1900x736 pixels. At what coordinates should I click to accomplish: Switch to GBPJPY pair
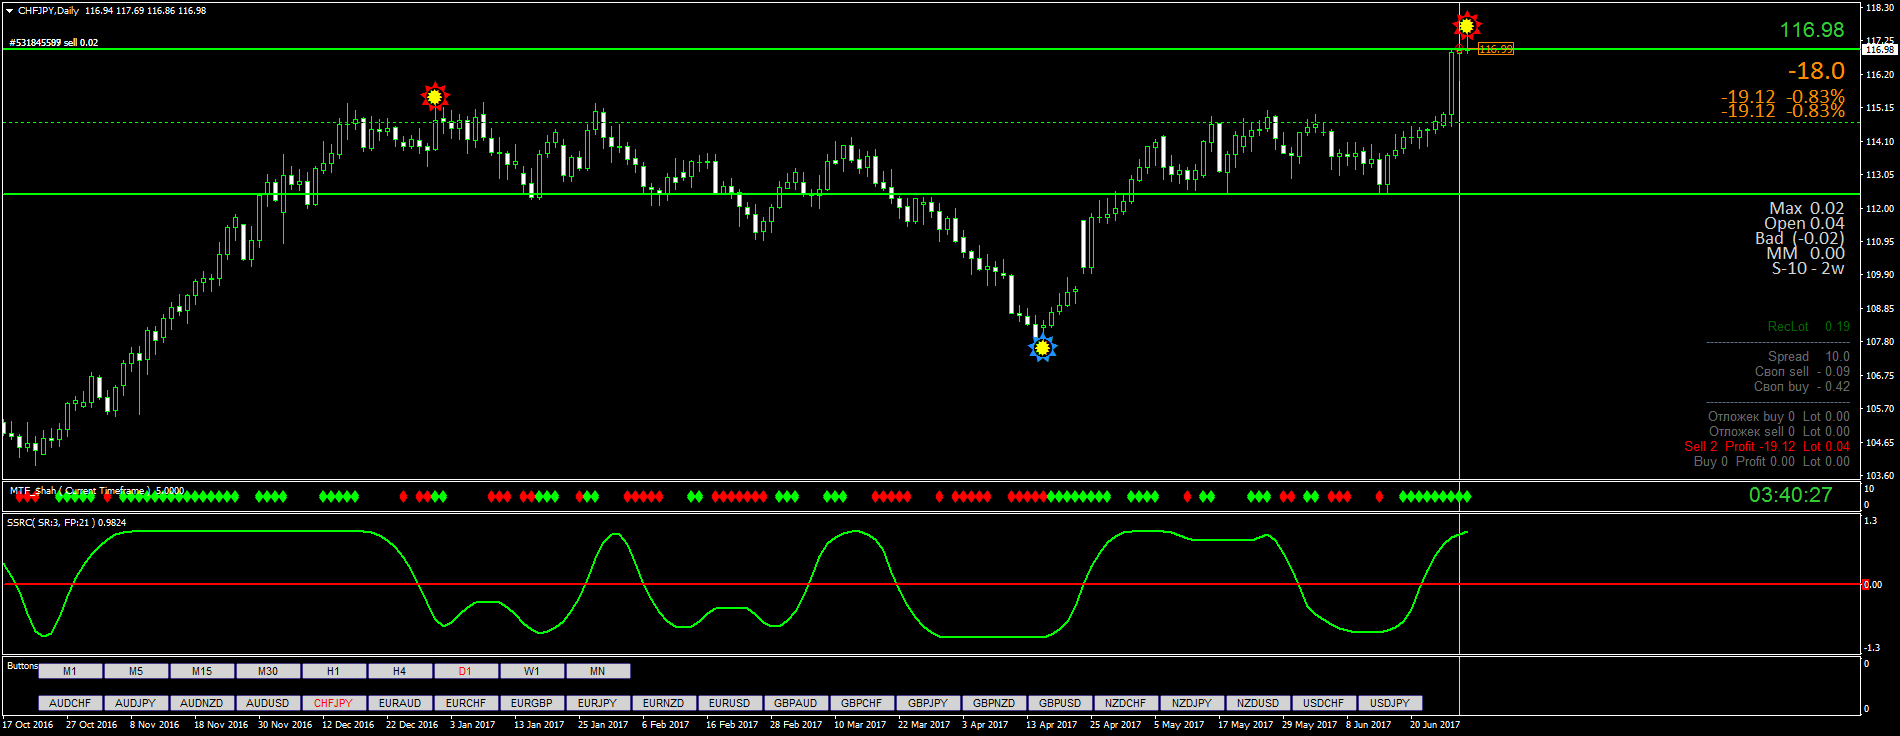click(x=928, y=703)
